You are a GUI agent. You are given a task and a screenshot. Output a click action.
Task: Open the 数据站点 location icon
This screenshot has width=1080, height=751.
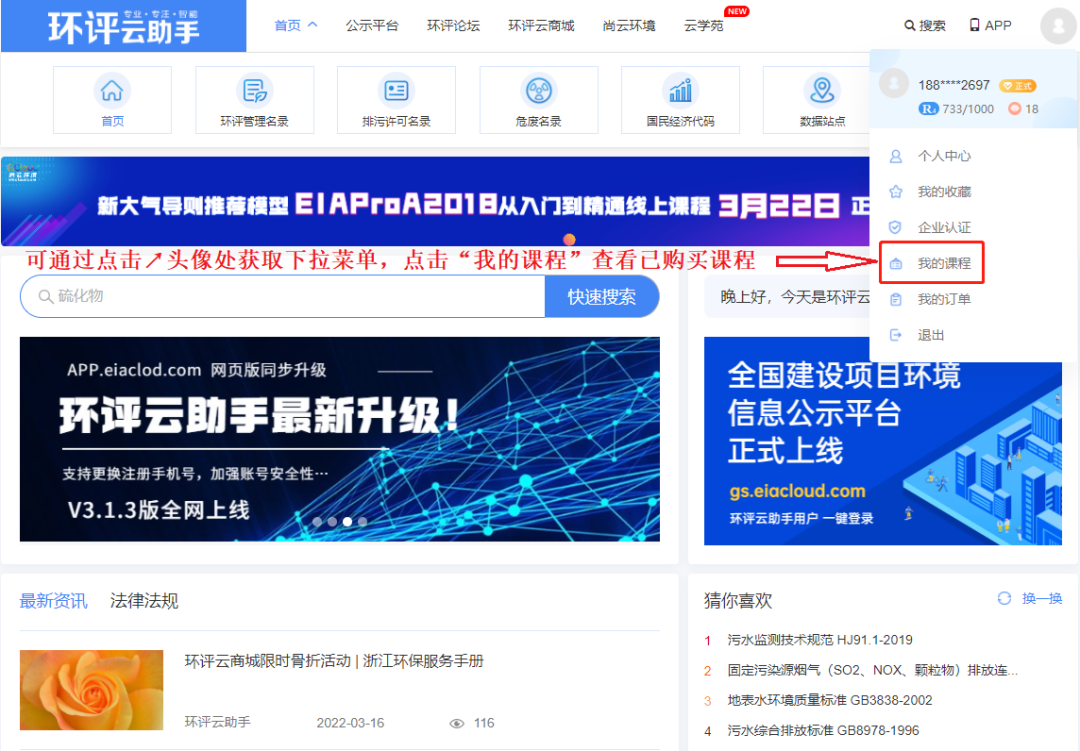(822, 90)
